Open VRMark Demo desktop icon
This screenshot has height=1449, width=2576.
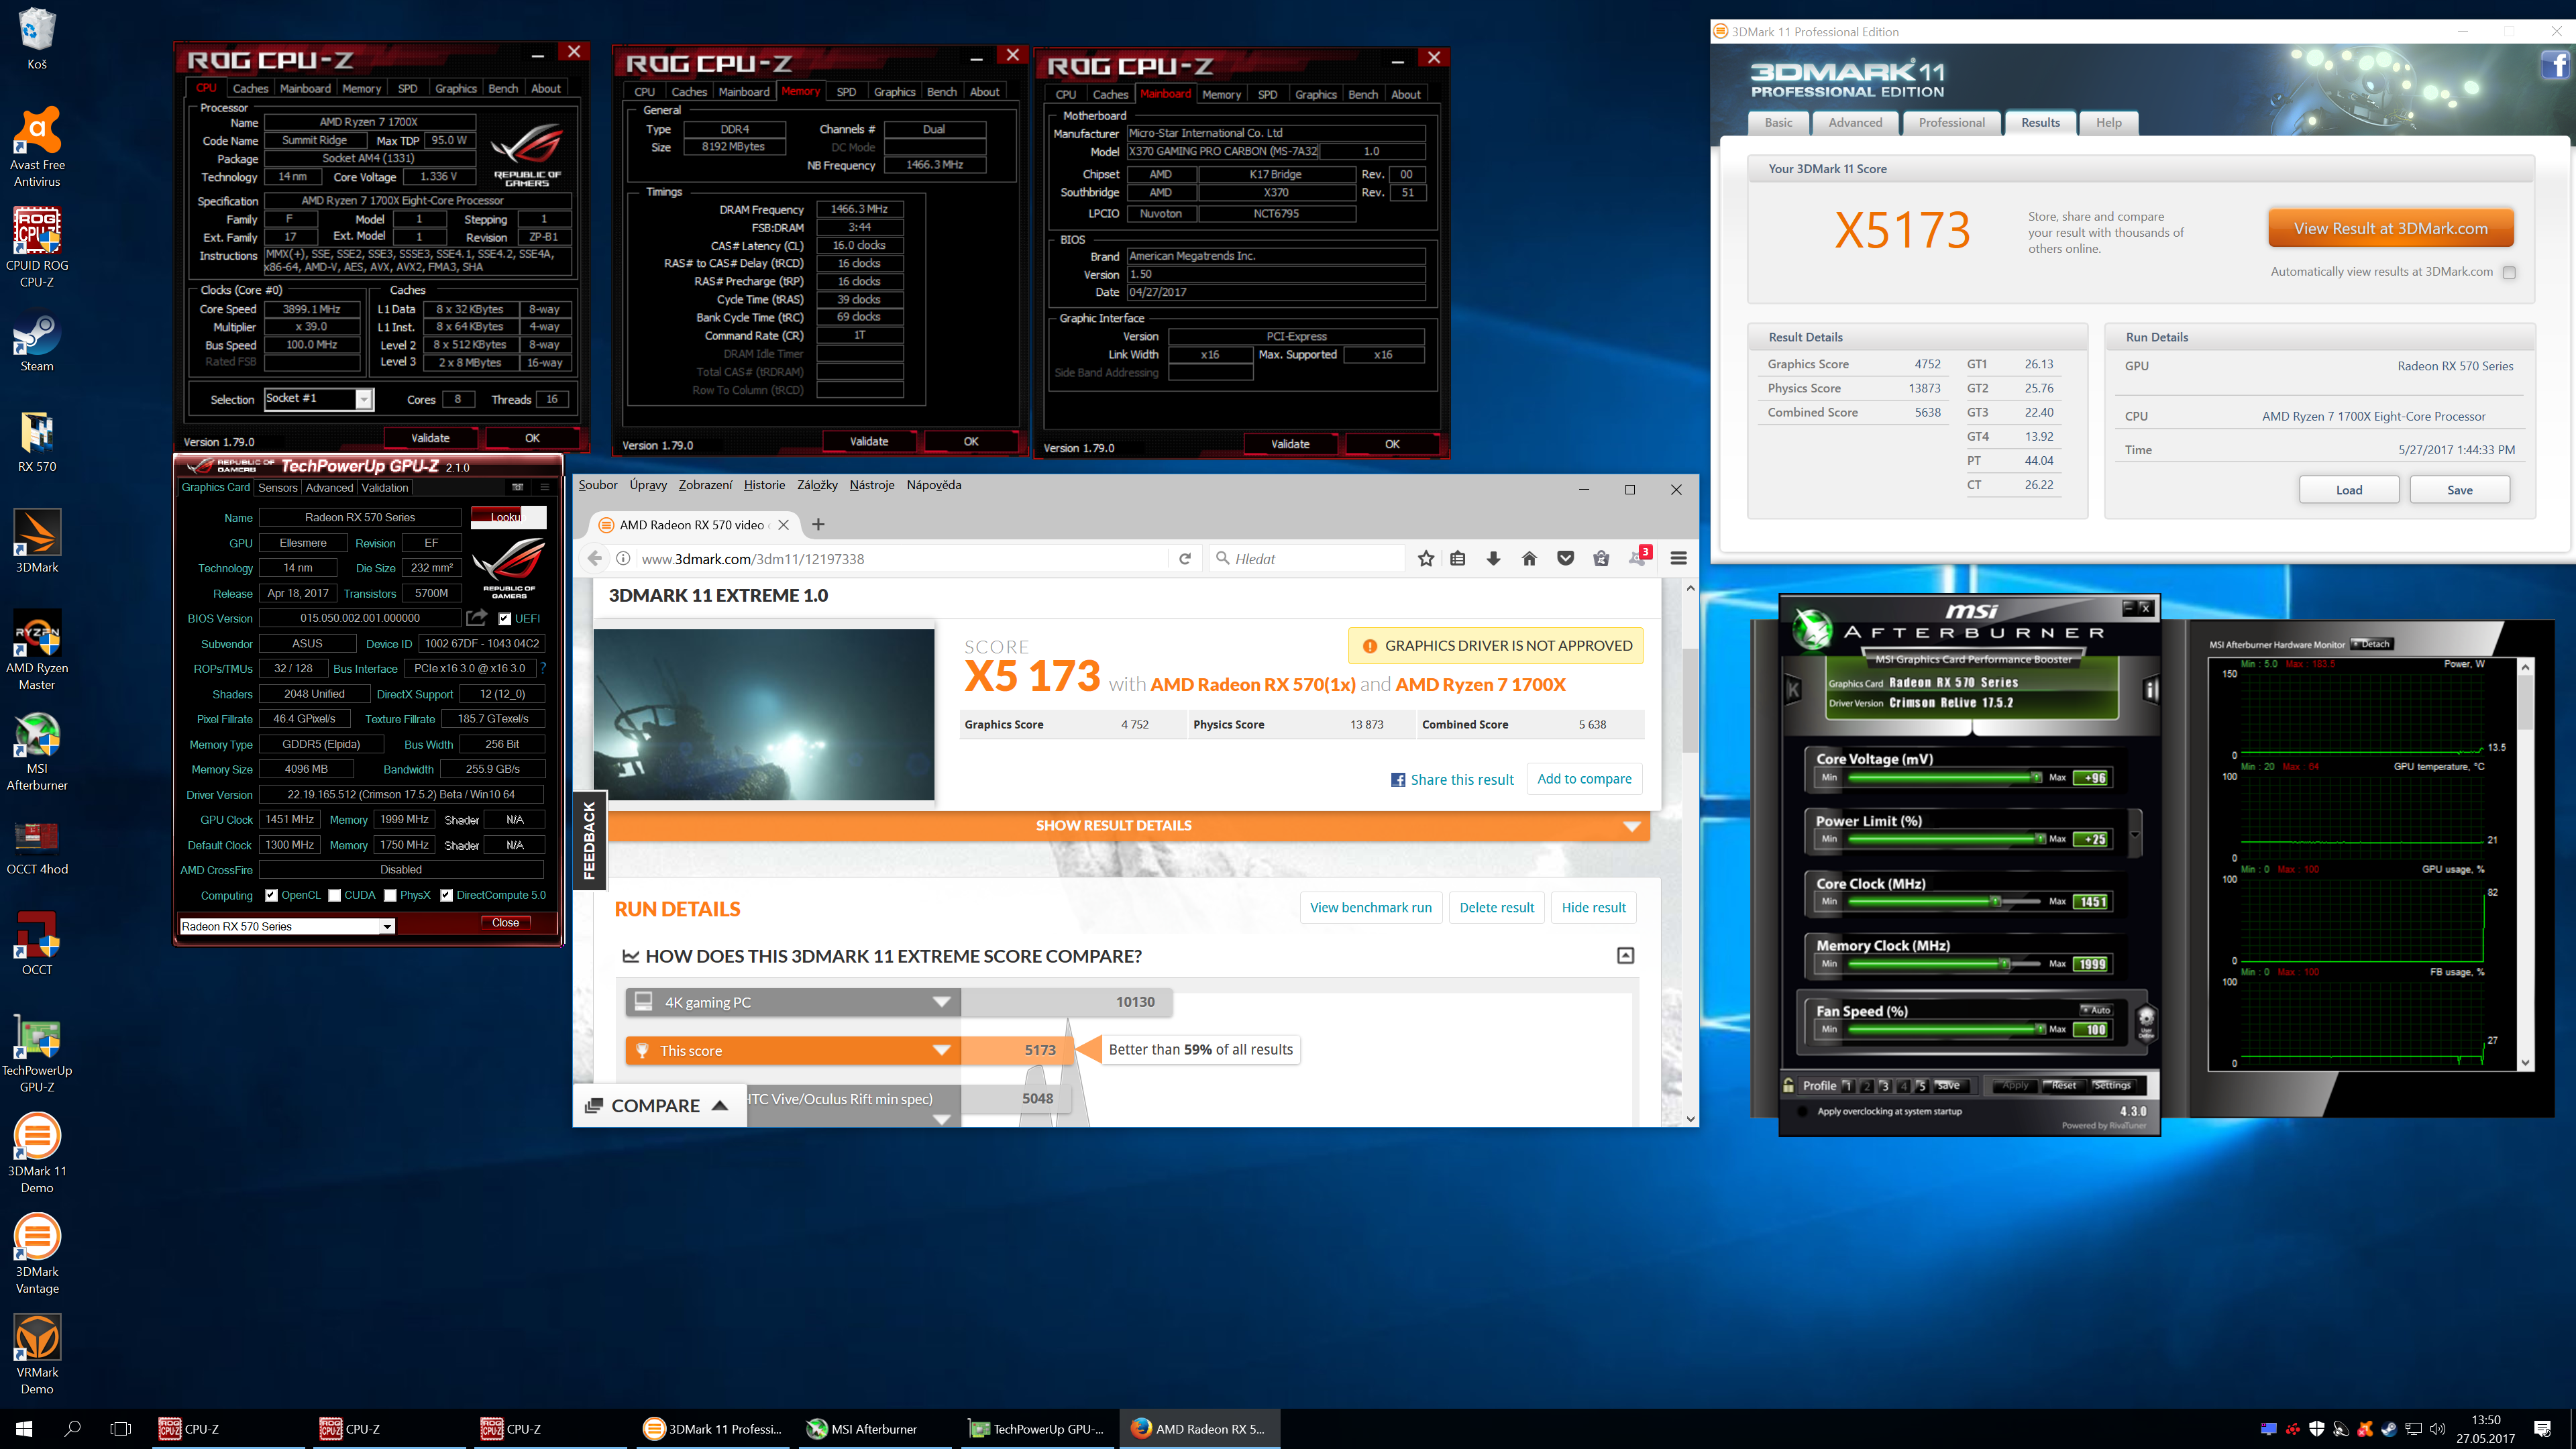tap(37, 1355)
